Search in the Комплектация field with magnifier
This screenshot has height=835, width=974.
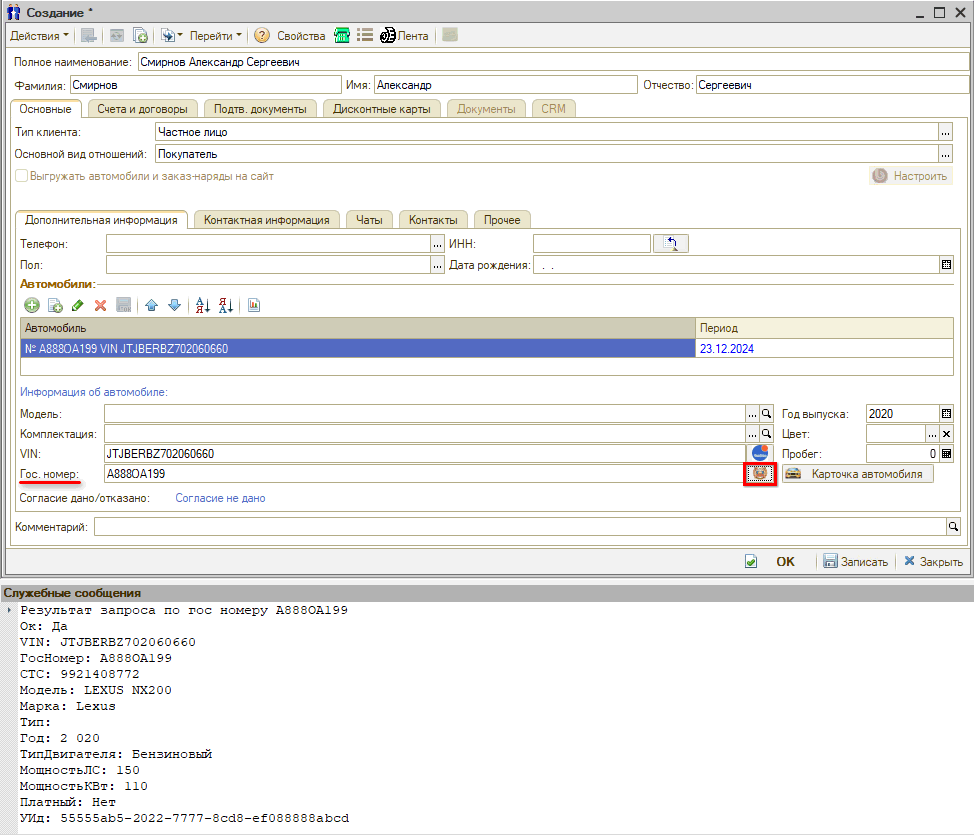(x=767, y=434)
